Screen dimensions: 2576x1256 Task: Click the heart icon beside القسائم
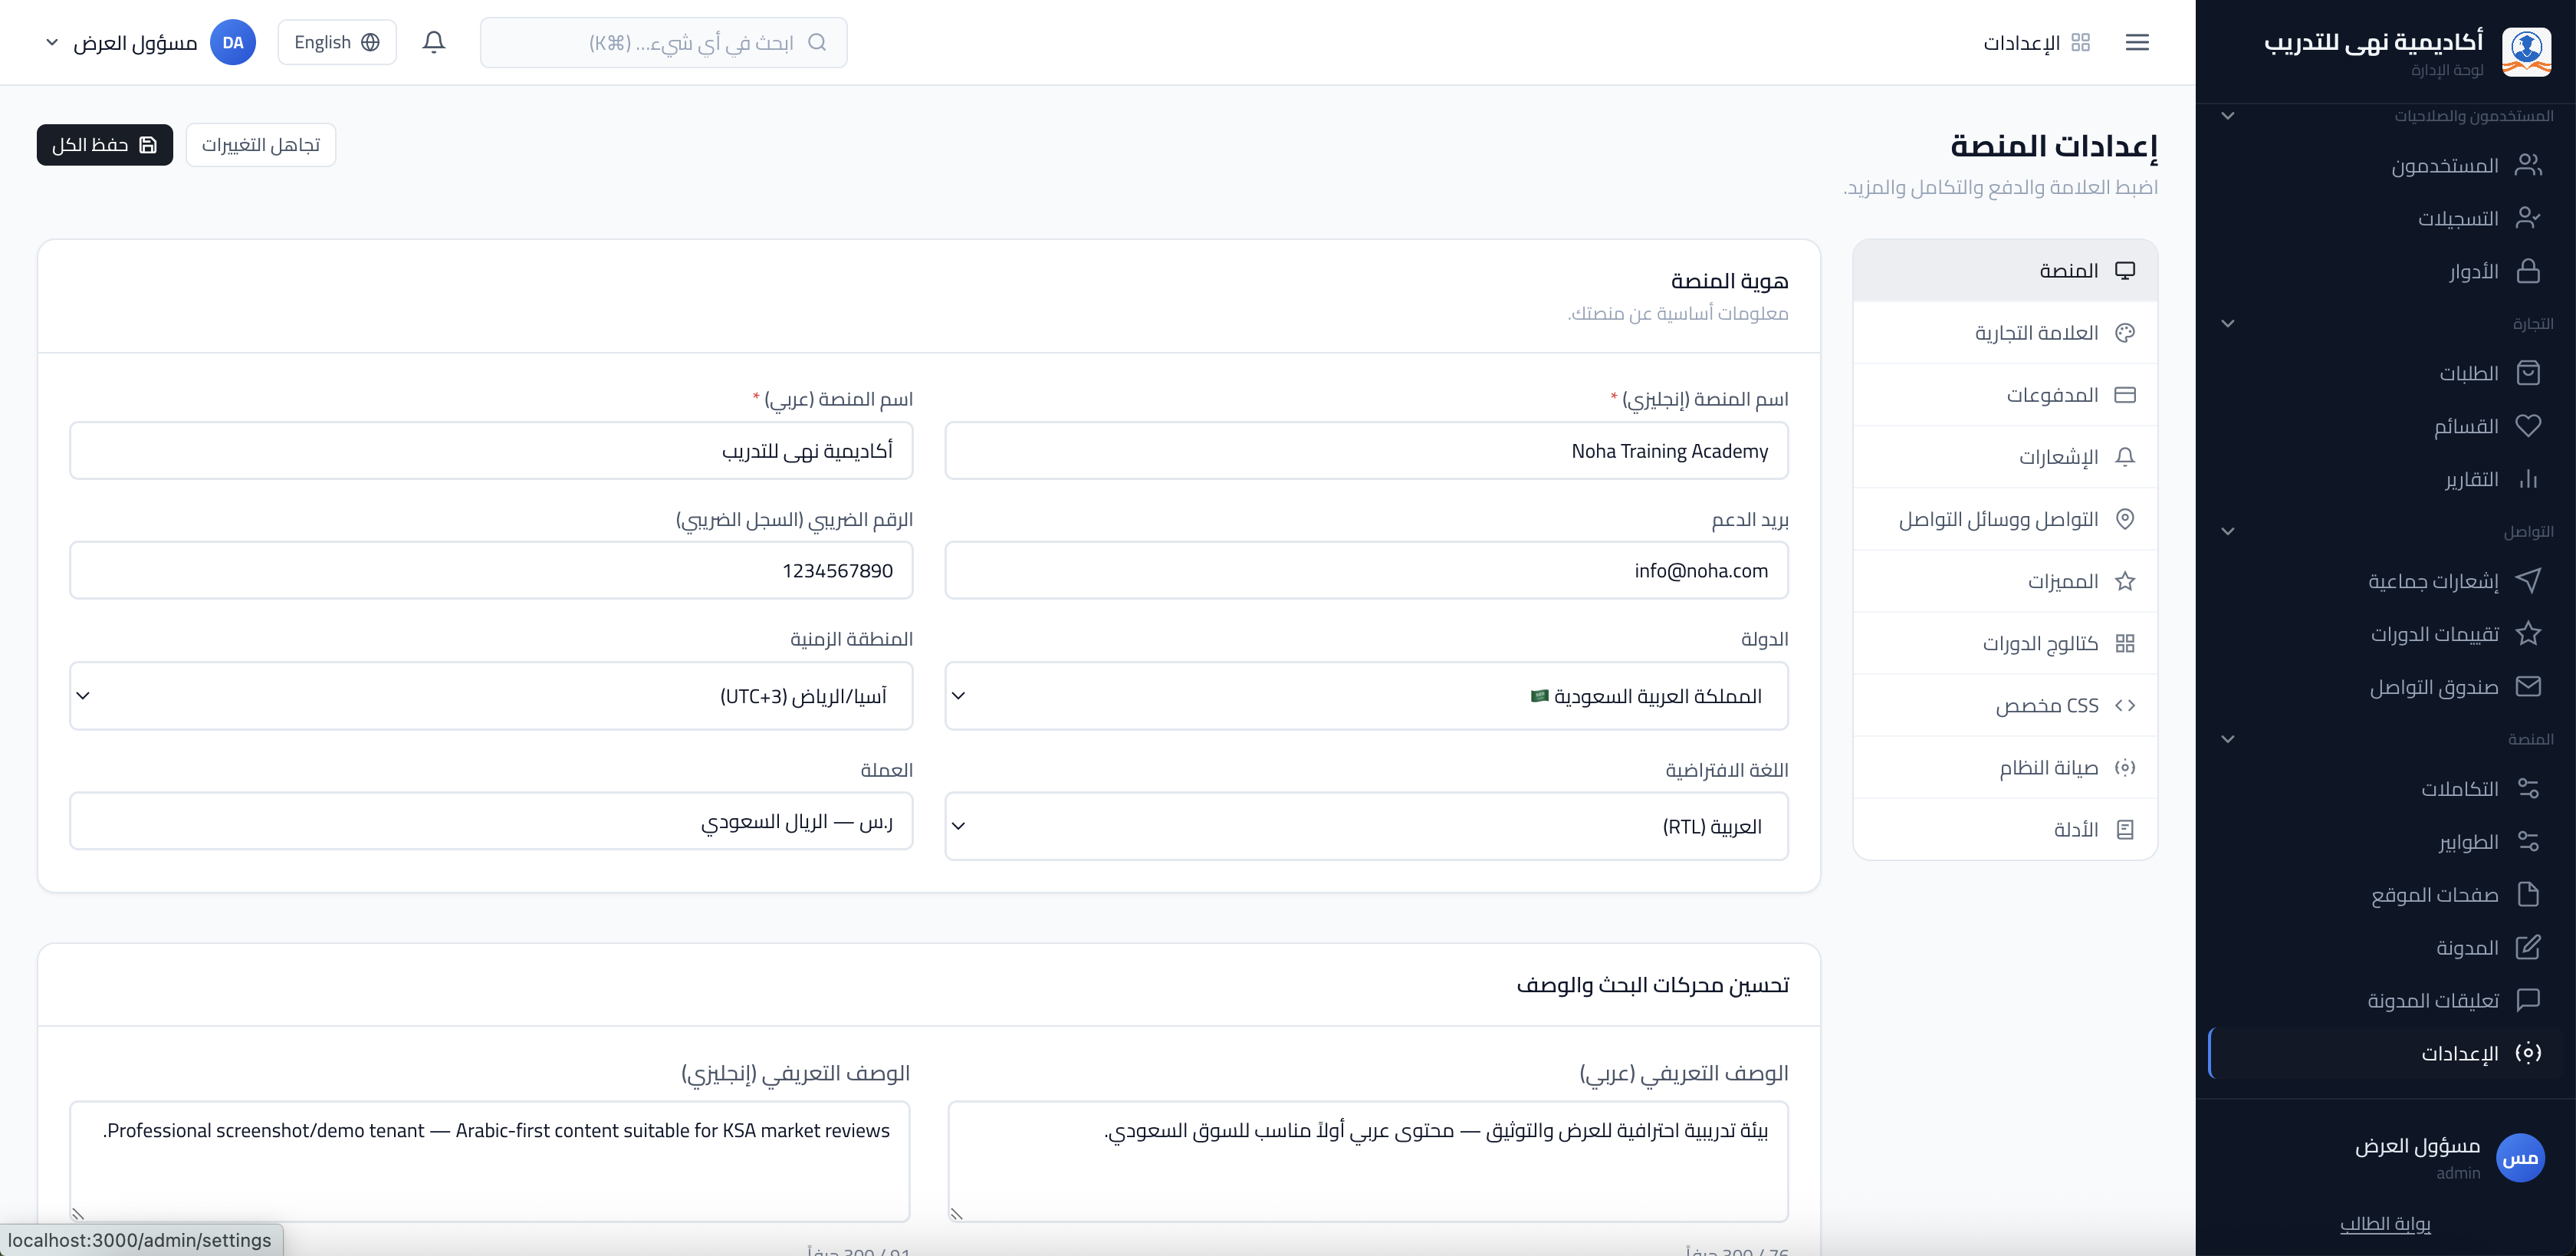[x=2528, y=426]
